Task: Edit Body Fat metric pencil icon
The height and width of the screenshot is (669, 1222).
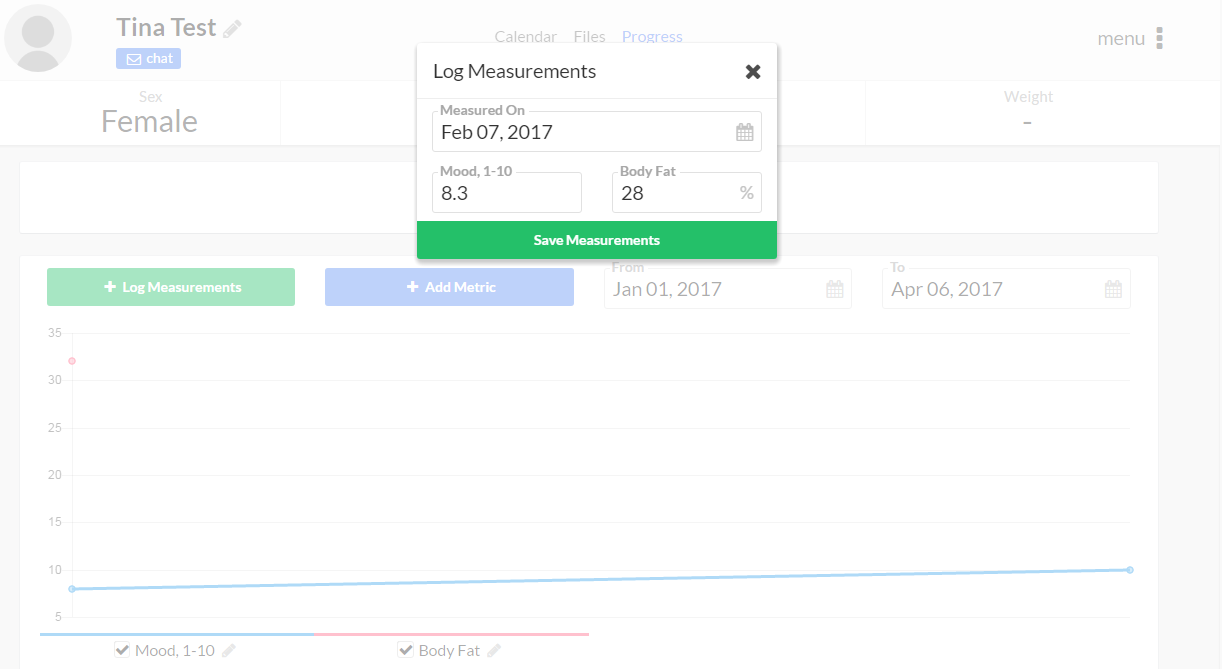Action: (x=494, y=650)
